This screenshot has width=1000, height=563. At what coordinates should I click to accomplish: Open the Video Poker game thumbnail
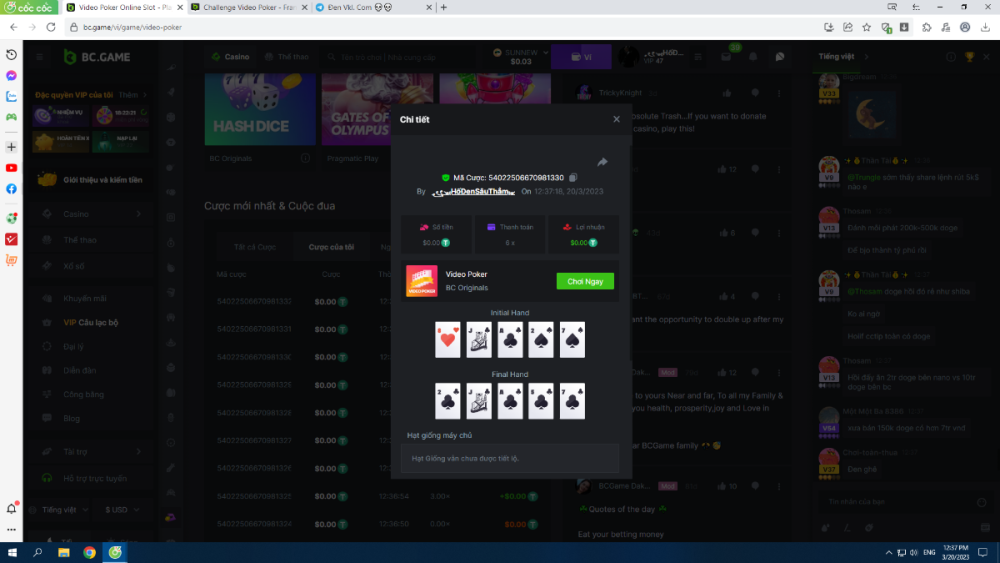tap(421, 281)
